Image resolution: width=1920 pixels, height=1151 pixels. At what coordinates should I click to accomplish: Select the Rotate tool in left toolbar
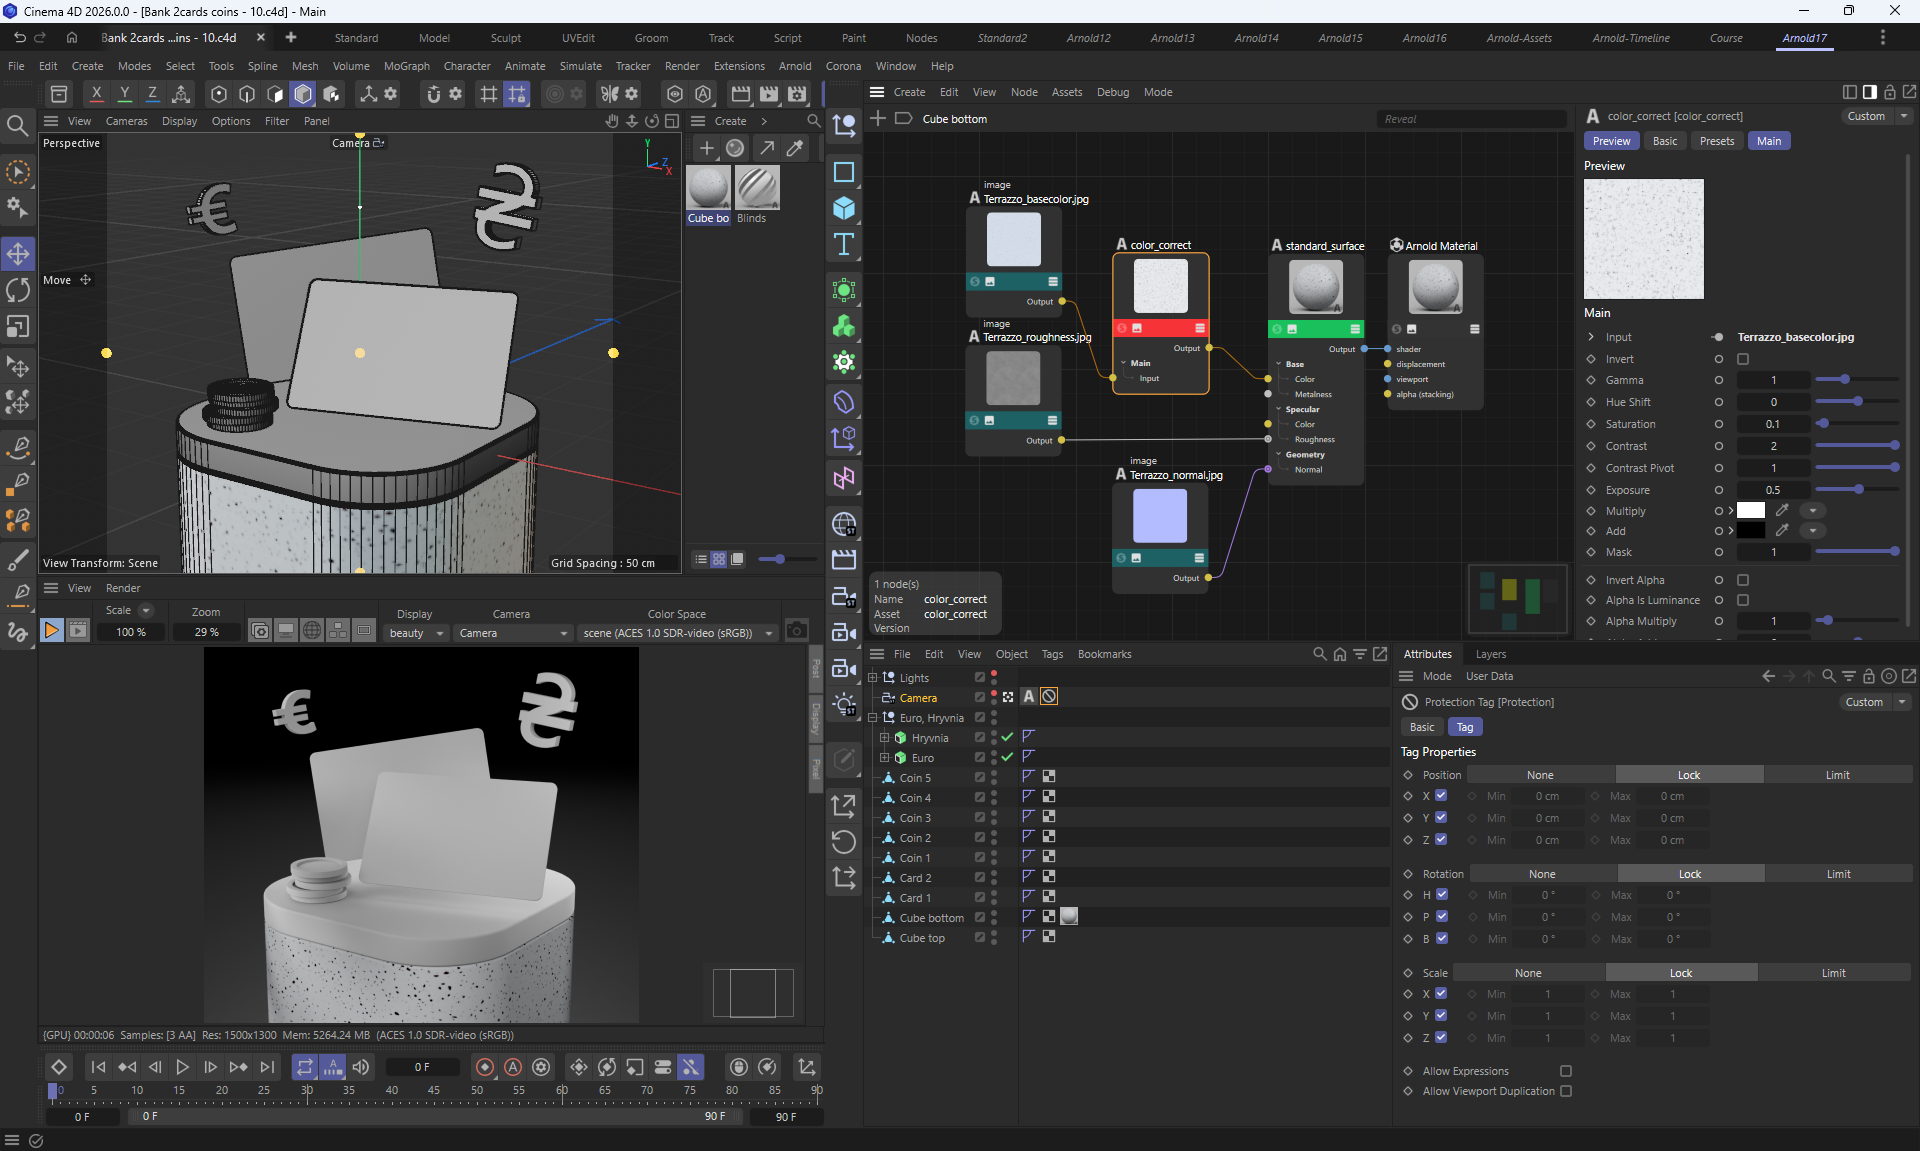coord(18,290)
